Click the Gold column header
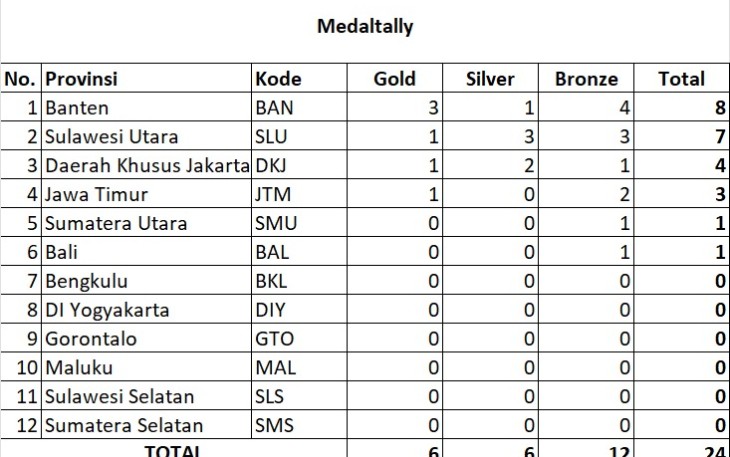This screenshot has width=730, height=457. [x=394, y=79]
